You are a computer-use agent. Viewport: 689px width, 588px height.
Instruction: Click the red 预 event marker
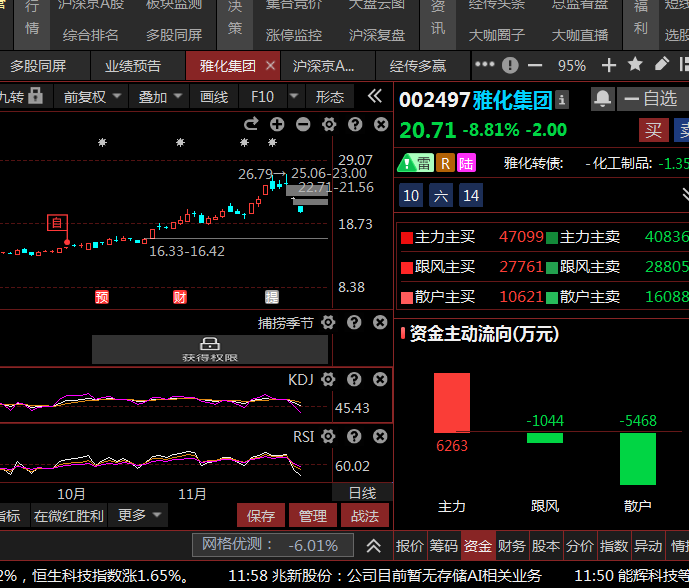[102, 297]
